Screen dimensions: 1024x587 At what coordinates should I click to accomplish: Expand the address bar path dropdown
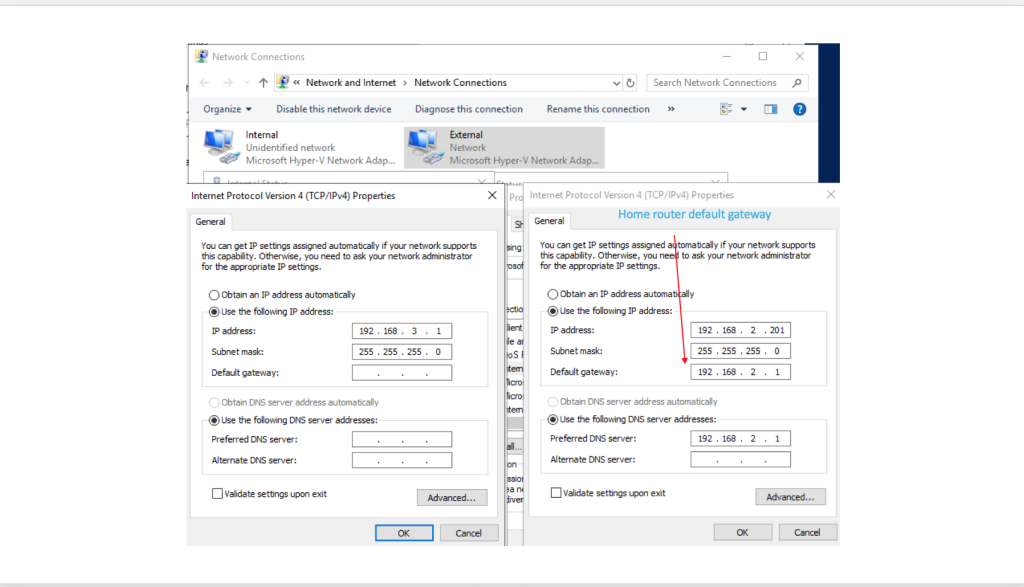(x=616, y=83)
